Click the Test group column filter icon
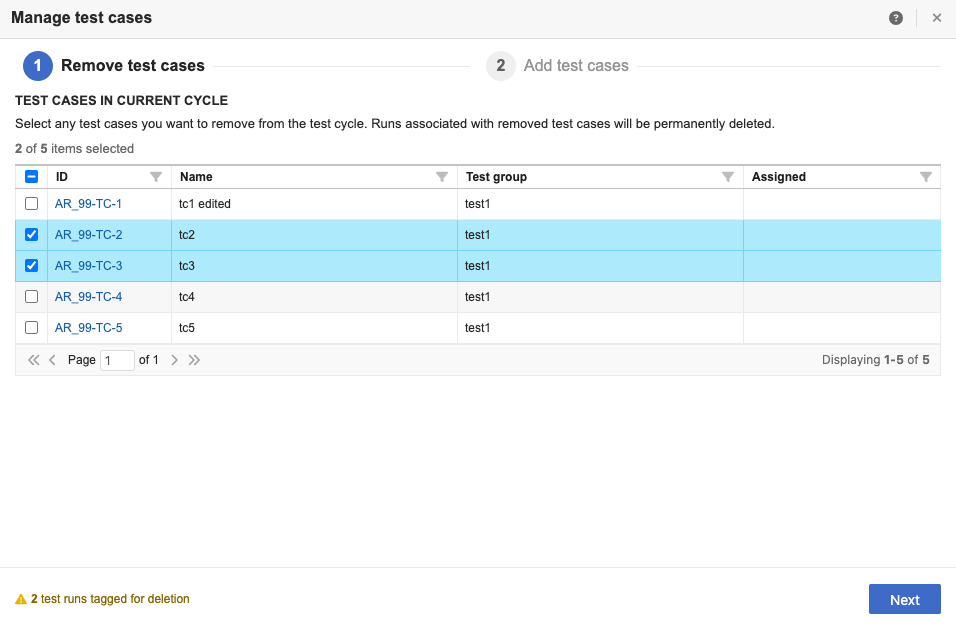The height and width of the screenshot is (627, 956). [x=728, y=177]
